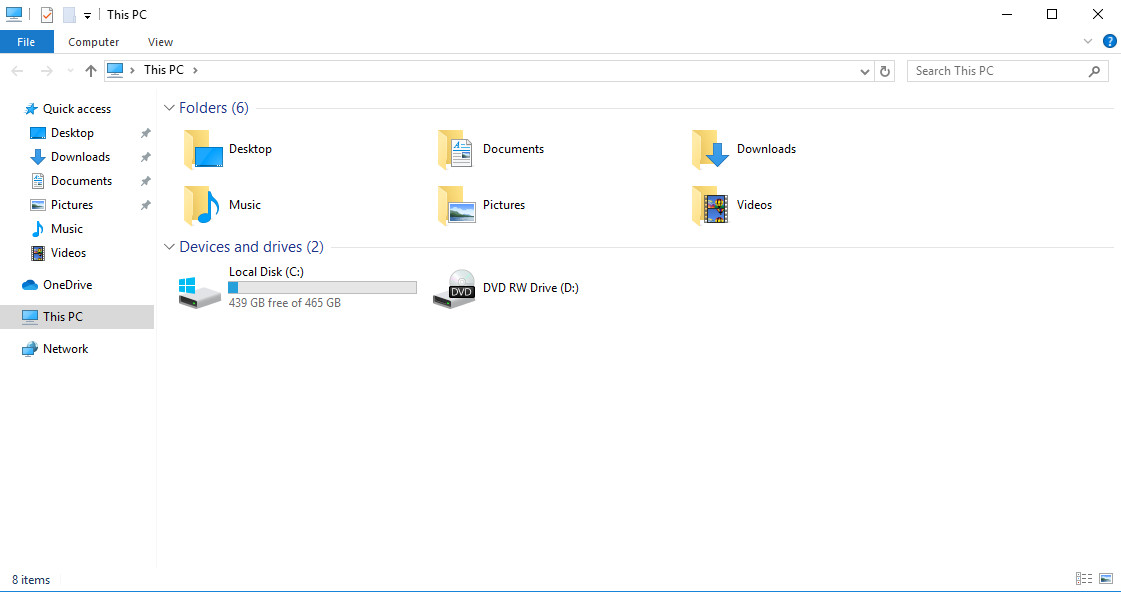This screenshot has height=592, width=1121.
Task: Click the Search This PC field
Action: click(1008, 71)
